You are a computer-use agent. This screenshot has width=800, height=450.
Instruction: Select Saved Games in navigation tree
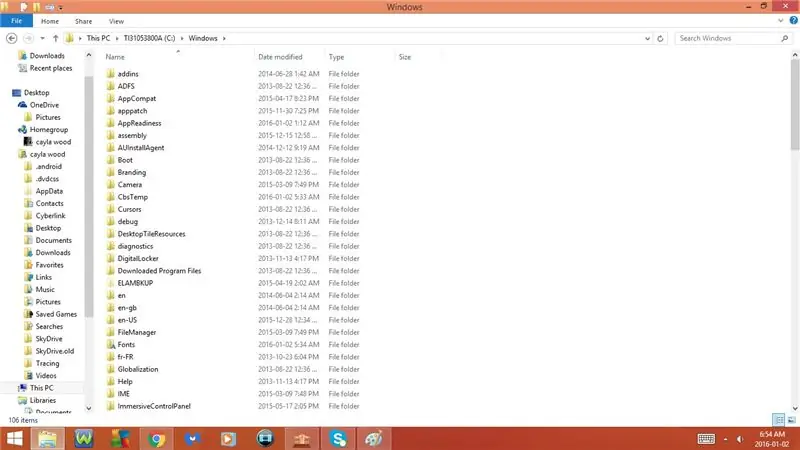pyautogui.click(x=56, y=314)
